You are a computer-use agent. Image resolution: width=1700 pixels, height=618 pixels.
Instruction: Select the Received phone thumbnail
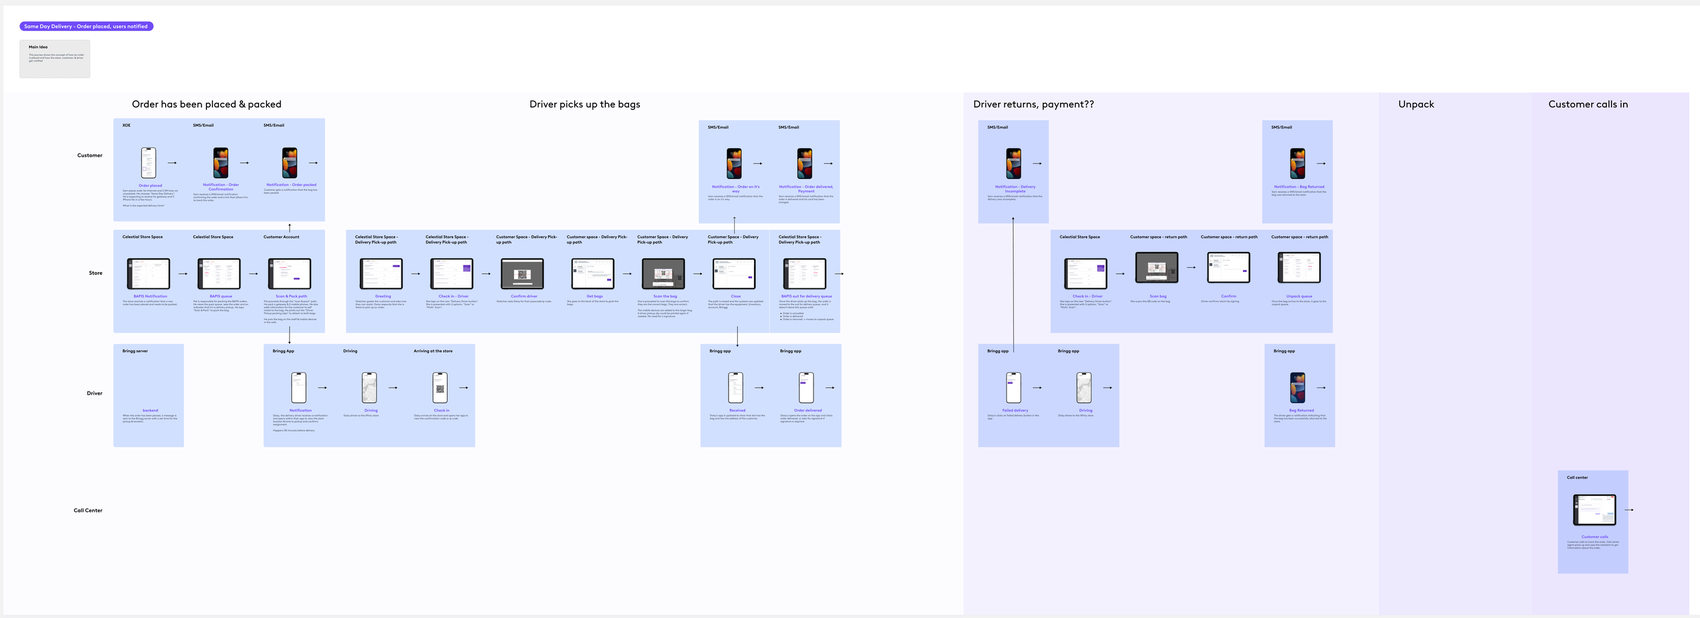736,388
